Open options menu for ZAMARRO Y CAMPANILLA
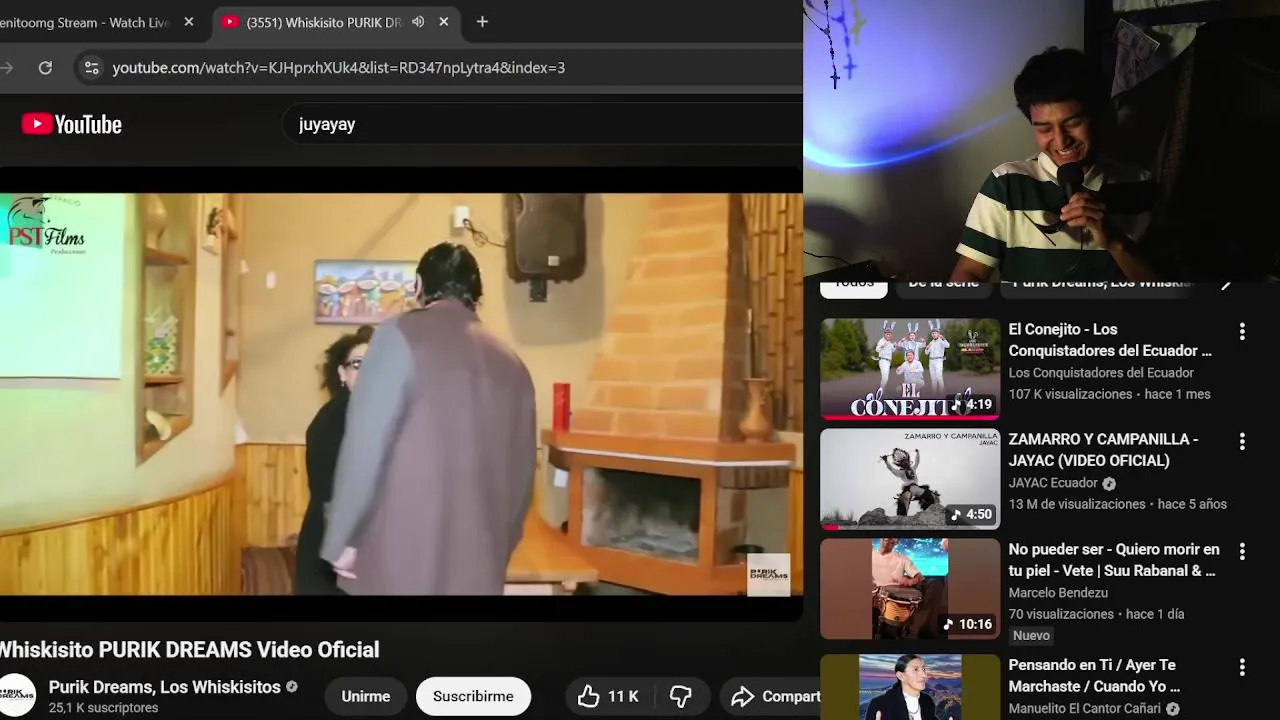 point(1242,442)
